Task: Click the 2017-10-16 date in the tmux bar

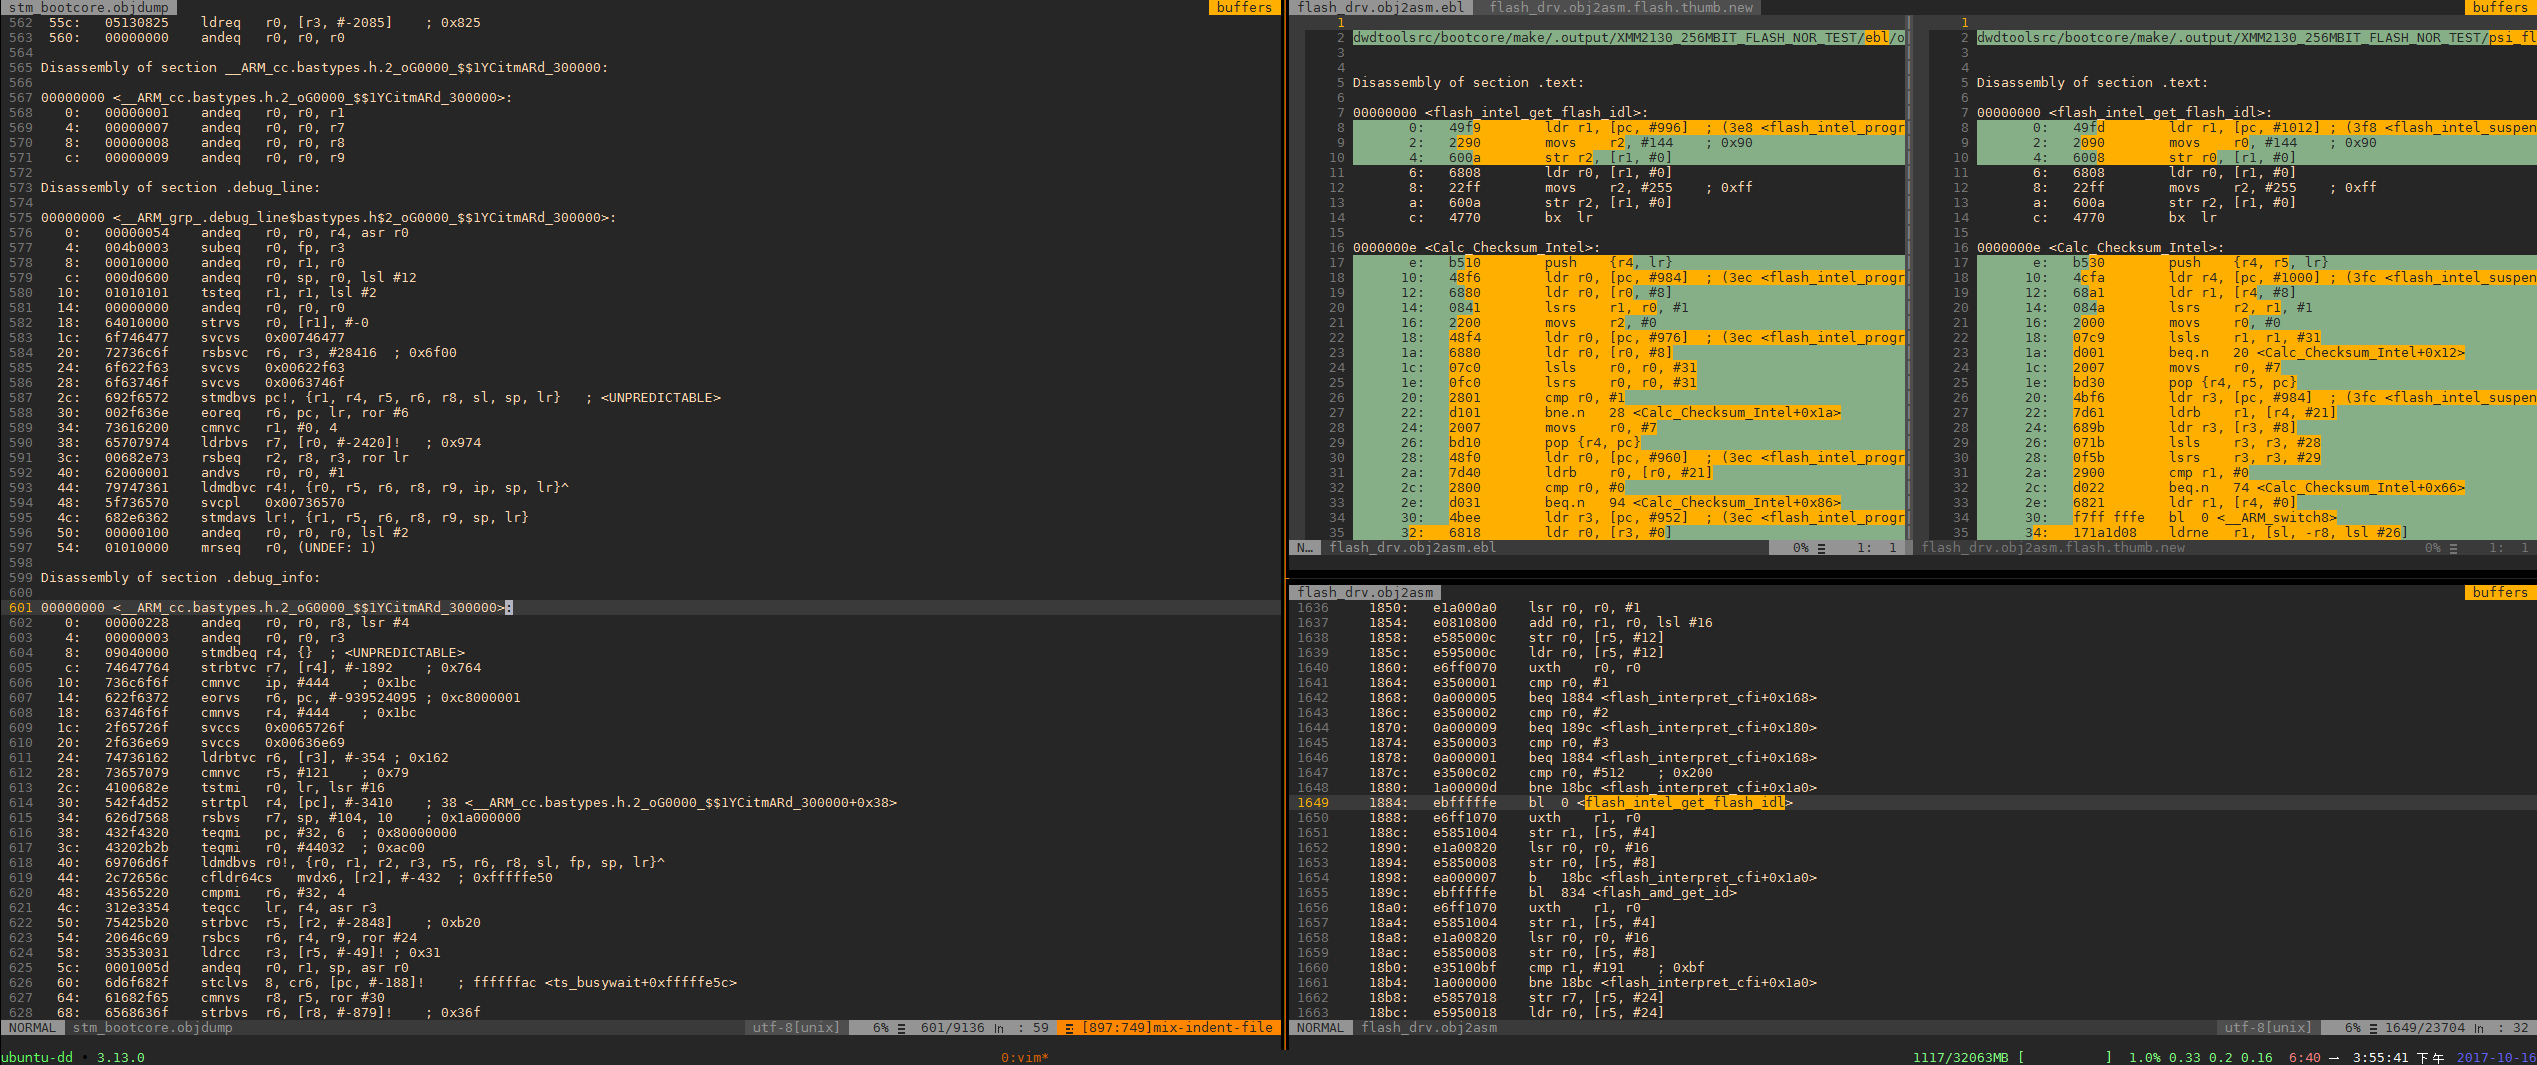Action: [x=2502, y=1057]
